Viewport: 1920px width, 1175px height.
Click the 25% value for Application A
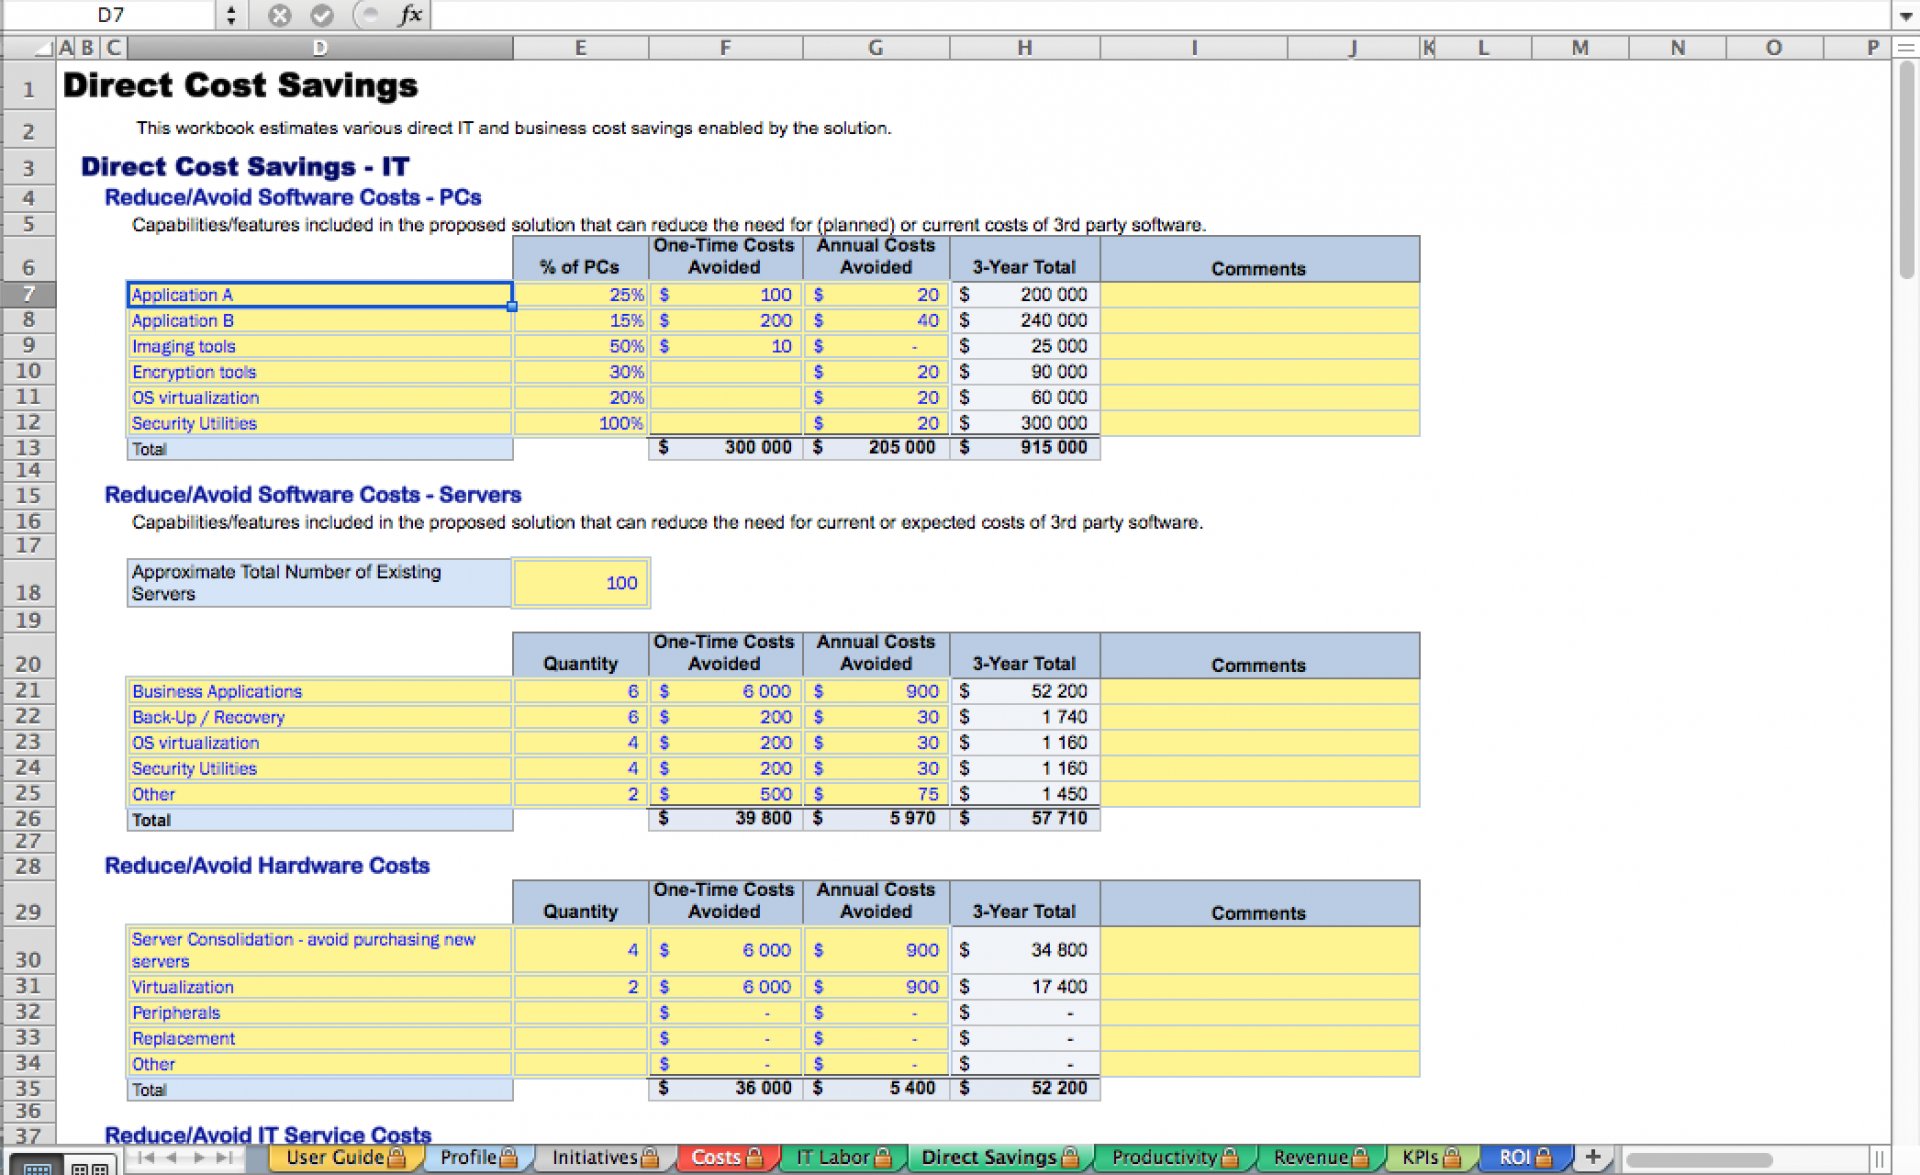(x=581, y=295)
